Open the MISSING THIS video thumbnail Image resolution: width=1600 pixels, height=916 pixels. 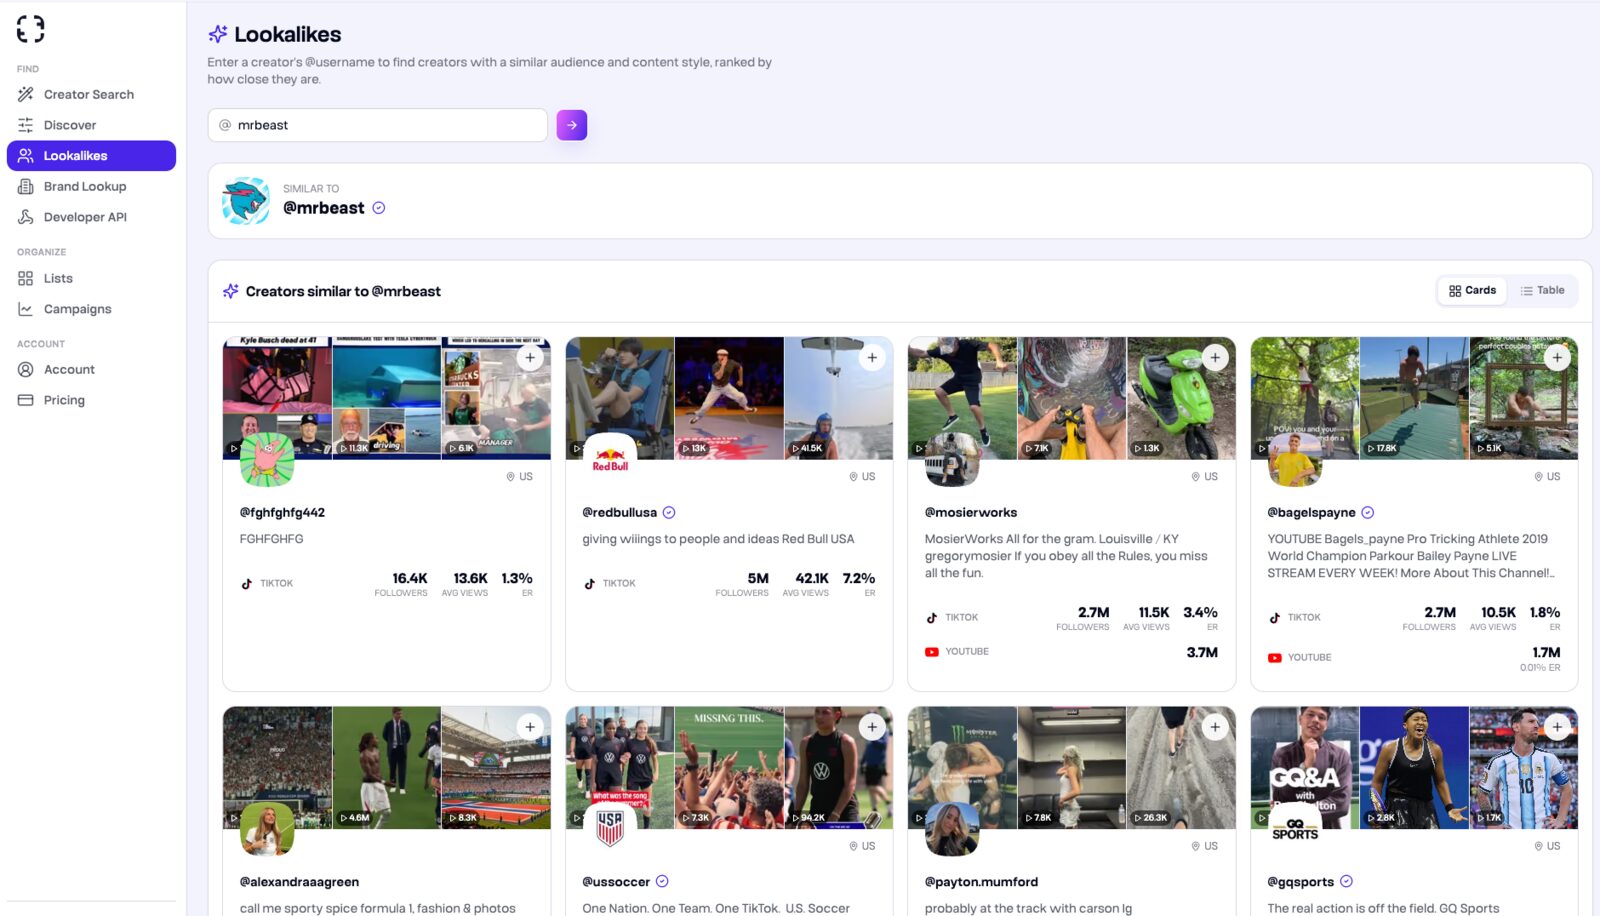pos(729,768)
